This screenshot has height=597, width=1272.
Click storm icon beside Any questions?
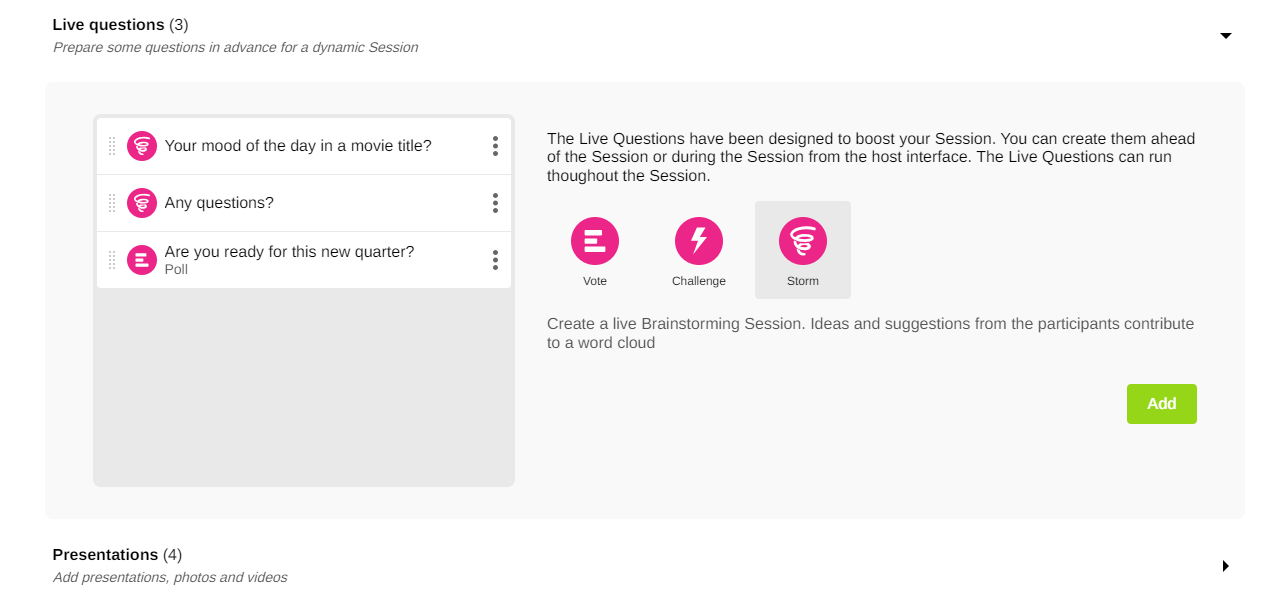point(142,203)
